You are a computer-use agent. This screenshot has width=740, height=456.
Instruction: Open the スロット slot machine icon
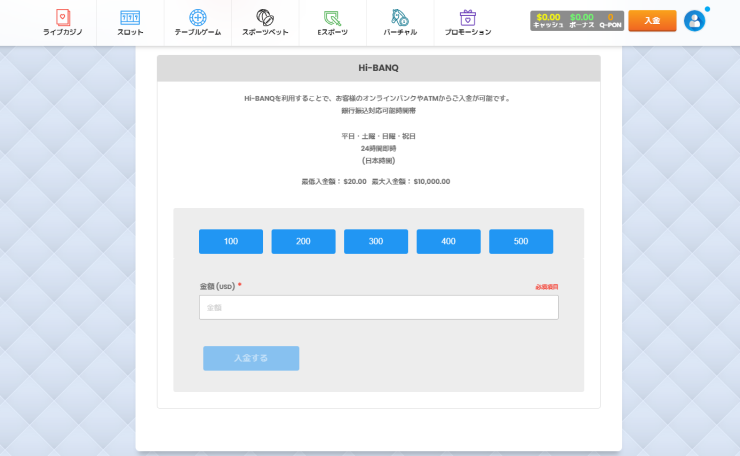click(130, 17)
